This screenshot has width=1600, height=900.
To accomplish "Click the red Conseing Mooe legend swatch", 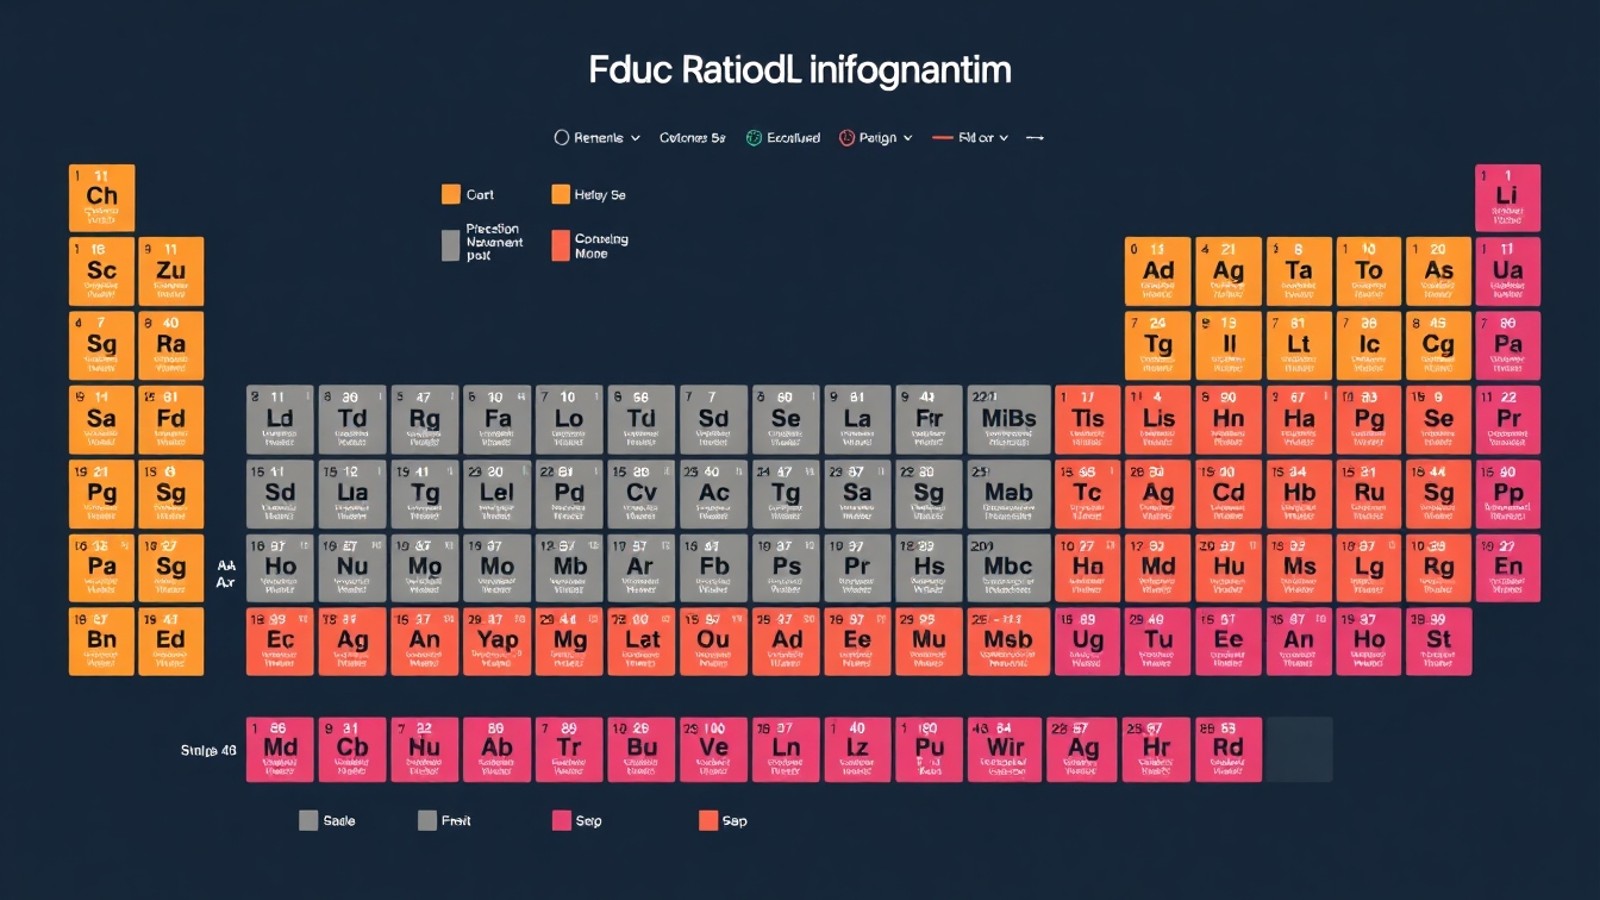I will coord(560,245).
